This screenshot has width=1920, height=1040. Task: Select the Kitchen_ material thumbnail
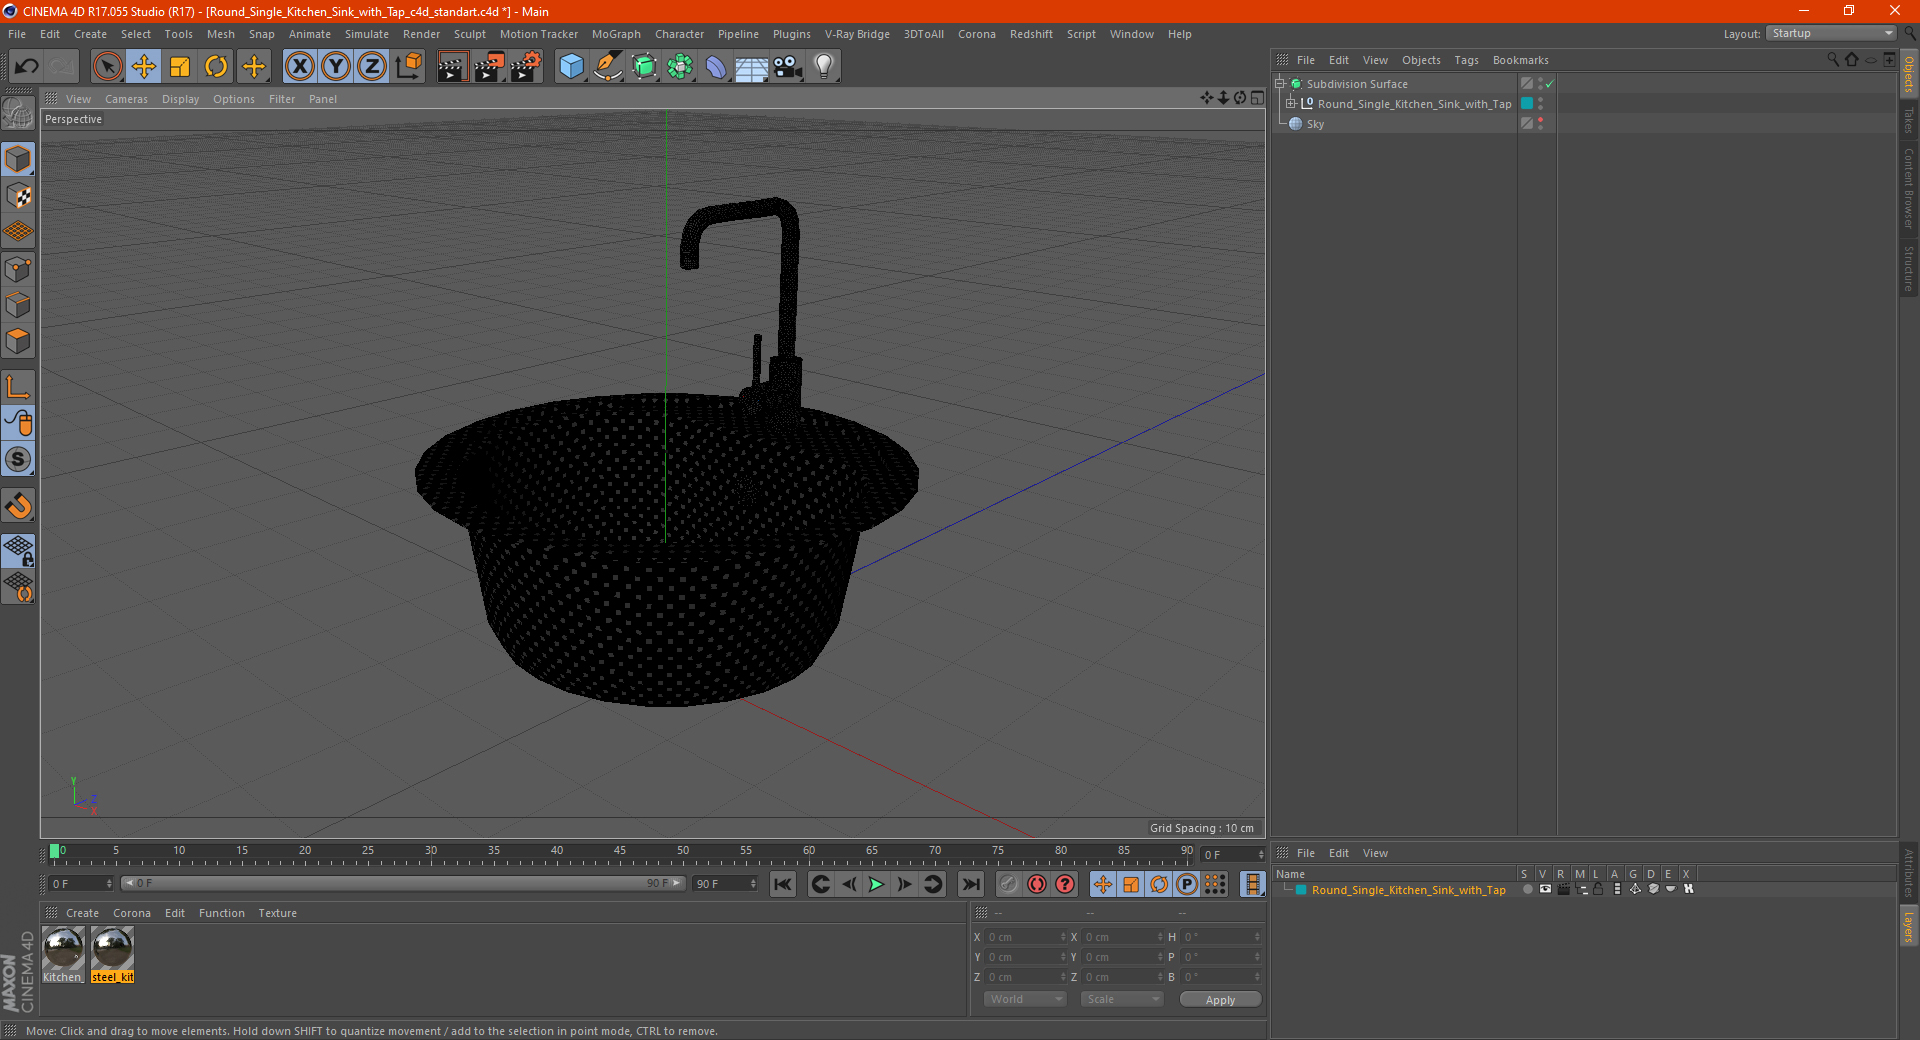pos(63,955)
